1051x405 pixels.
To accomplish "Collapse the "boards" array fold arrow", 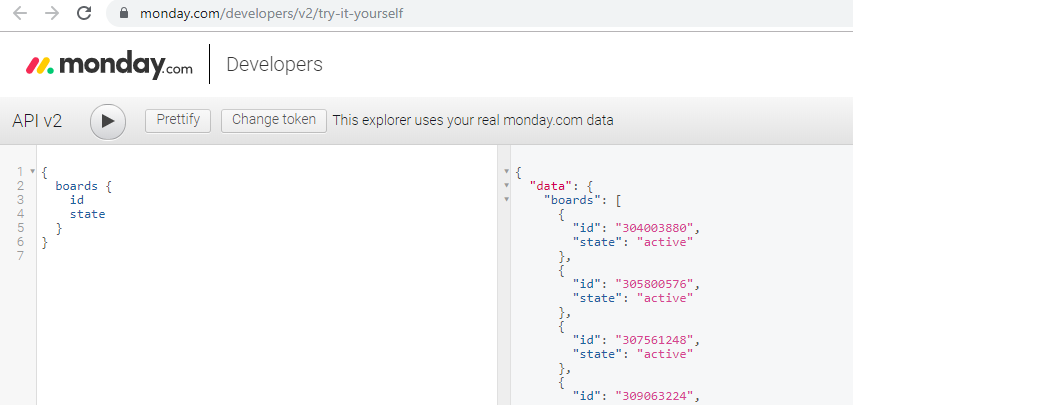I will 507,199.
